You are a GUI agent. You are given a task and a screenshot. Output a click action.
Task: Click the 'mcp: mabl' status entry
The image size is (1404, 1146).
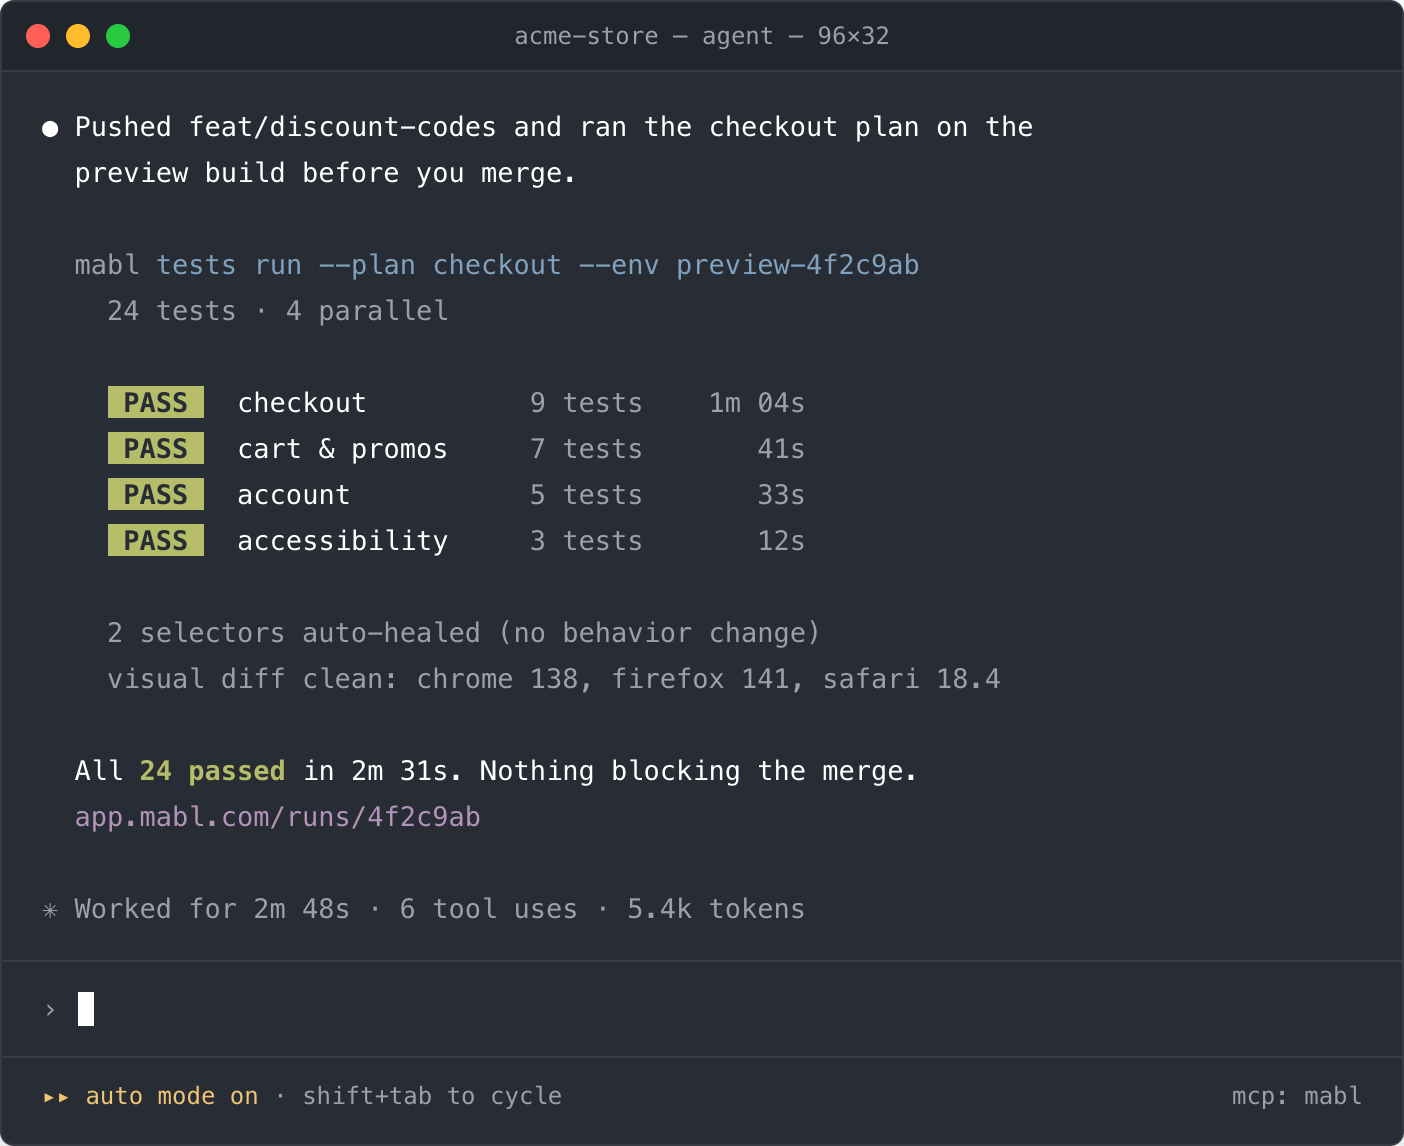point(1296,1096)
